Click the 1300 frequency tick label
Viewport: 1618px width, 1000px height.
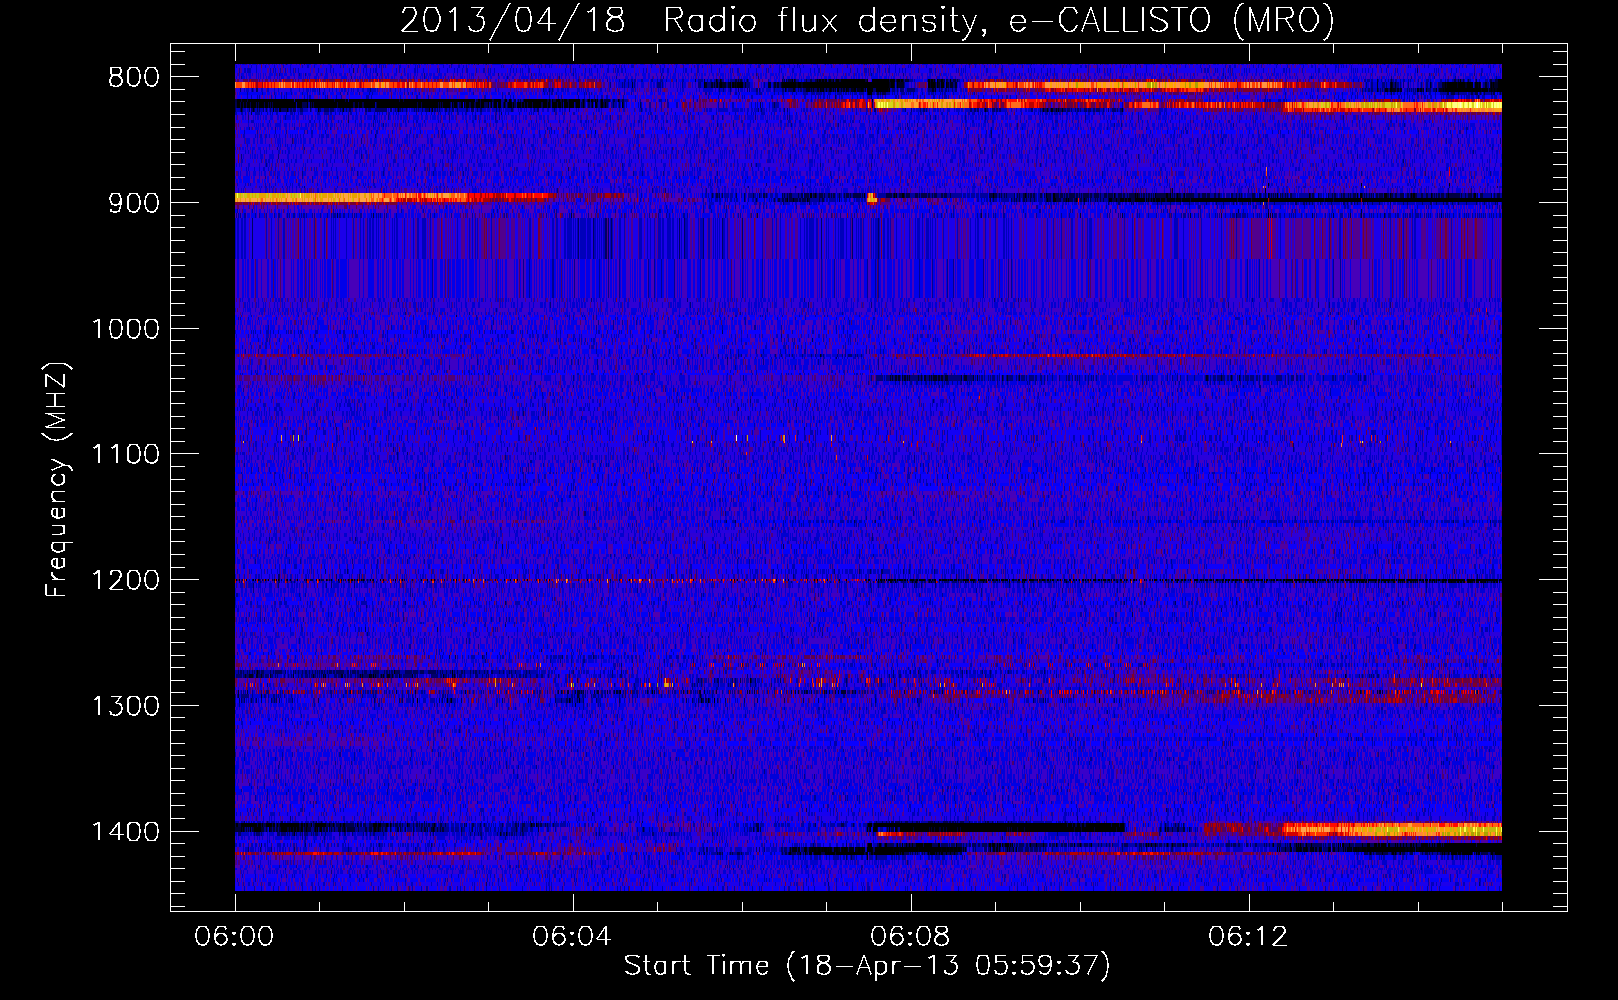[125, 707]
